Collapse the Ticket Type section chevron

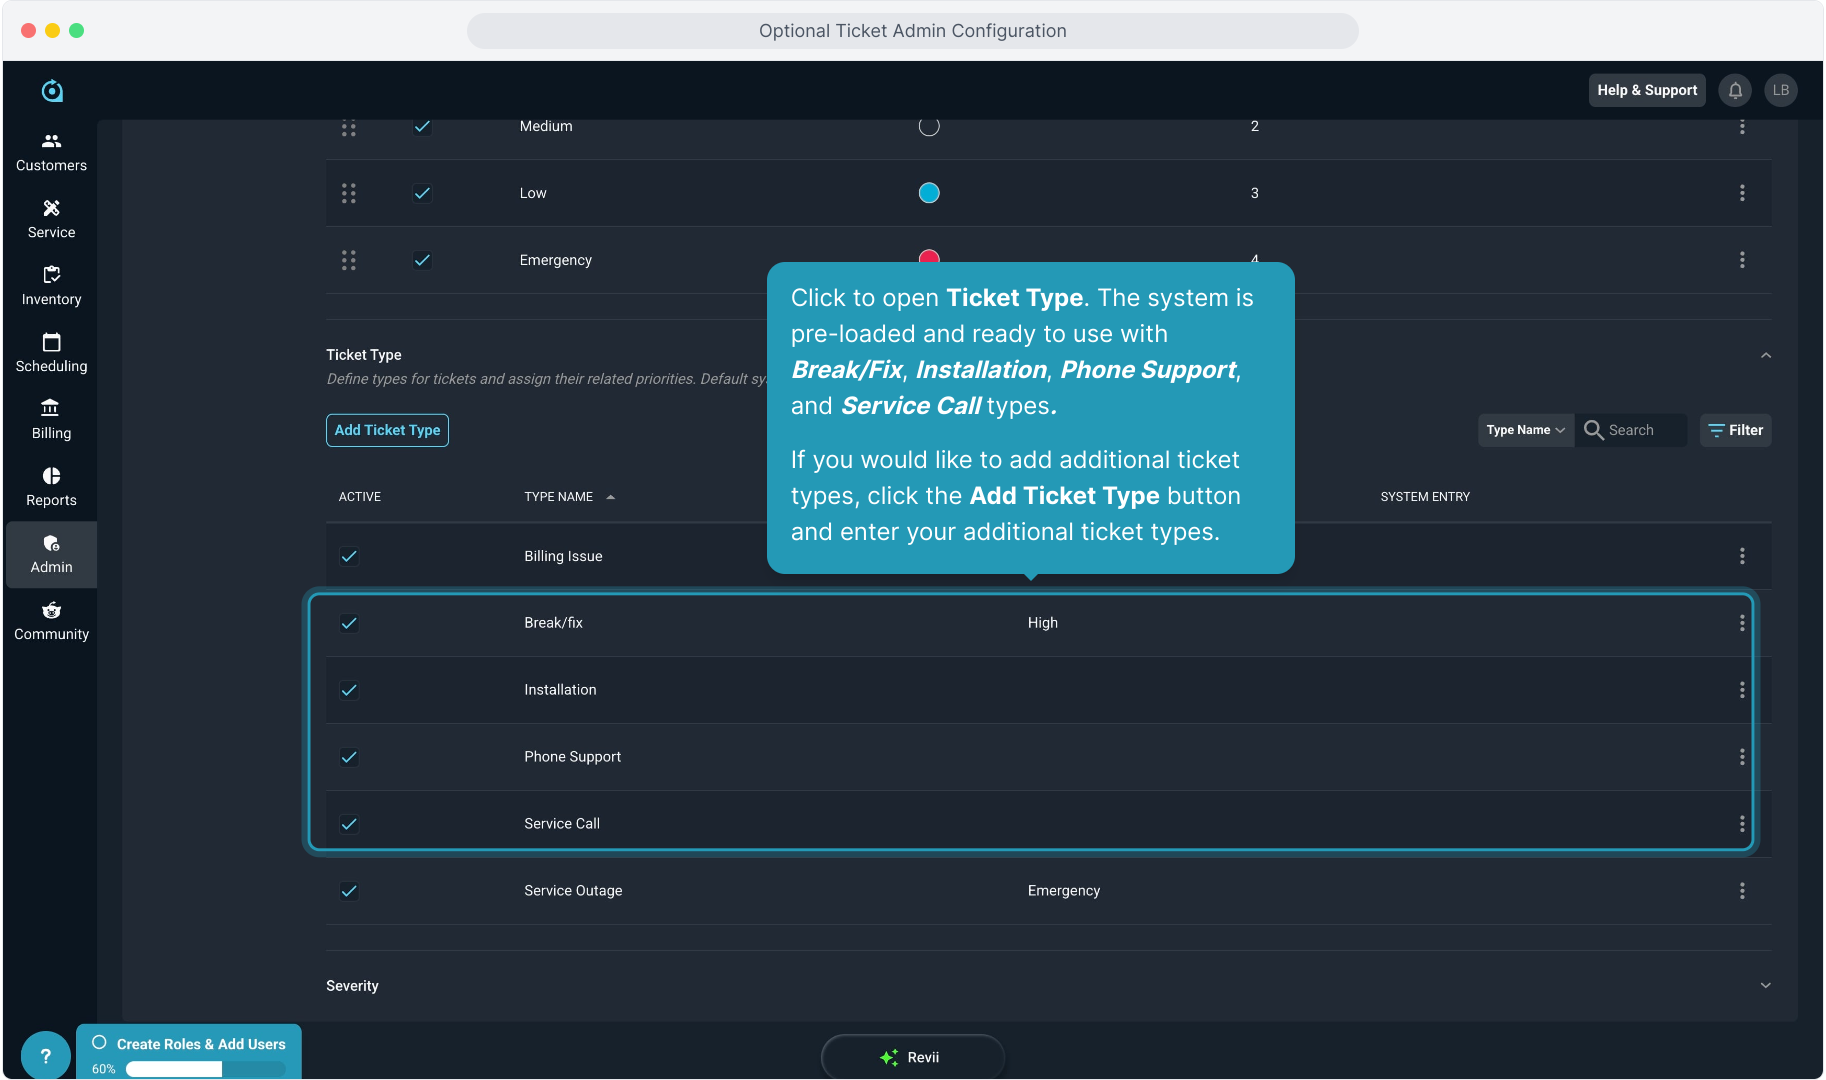1765,355
